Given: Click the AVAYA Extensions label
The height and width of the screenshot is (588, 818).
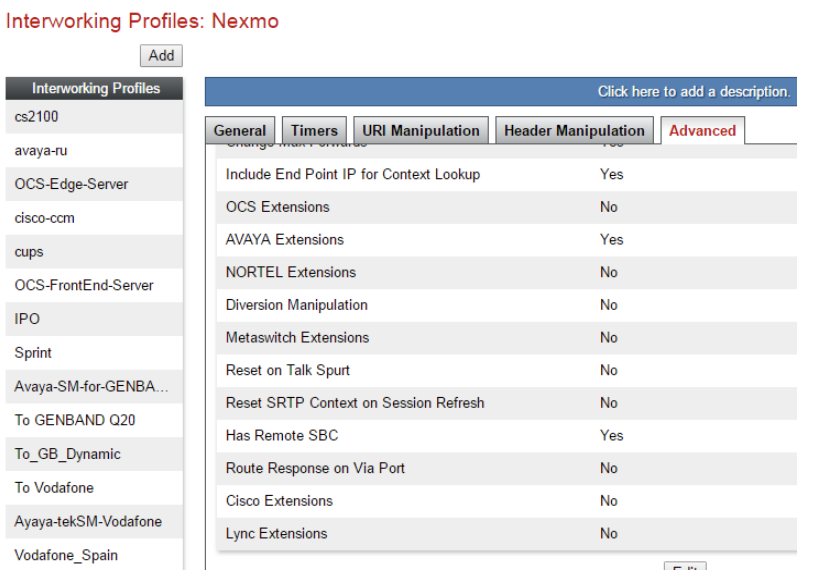Looking at the screenshot, I should (x=285, y=239).
